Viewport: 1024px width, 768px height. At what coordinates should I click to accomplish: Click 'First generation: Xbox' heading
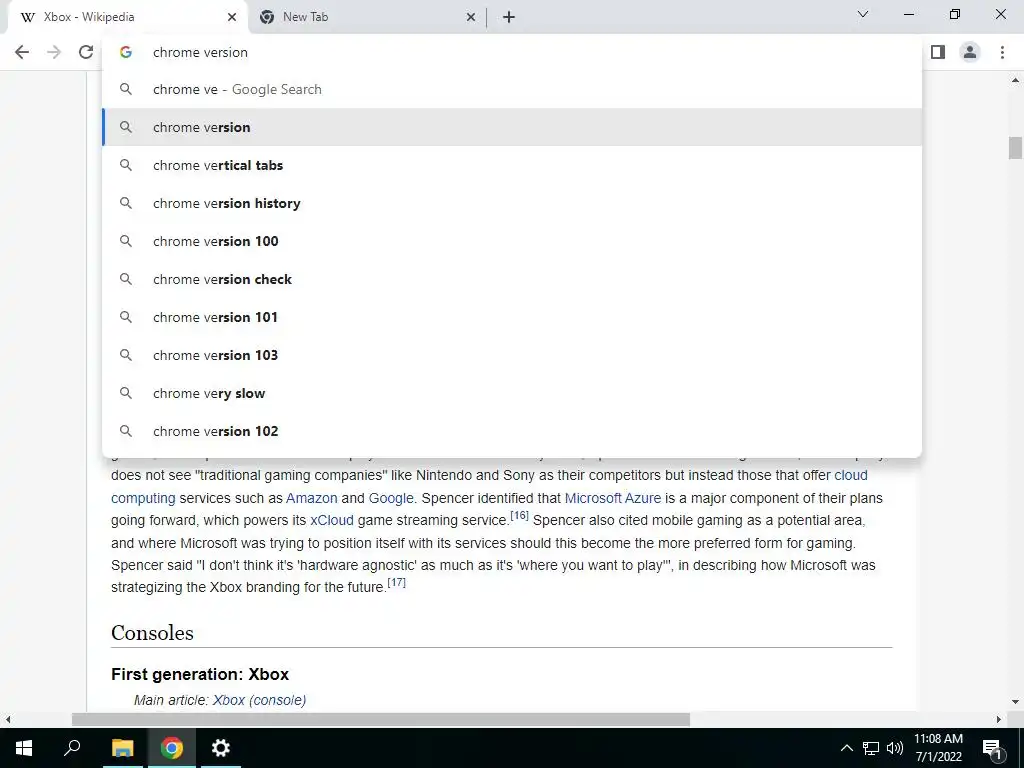click(x=200, y=674)
